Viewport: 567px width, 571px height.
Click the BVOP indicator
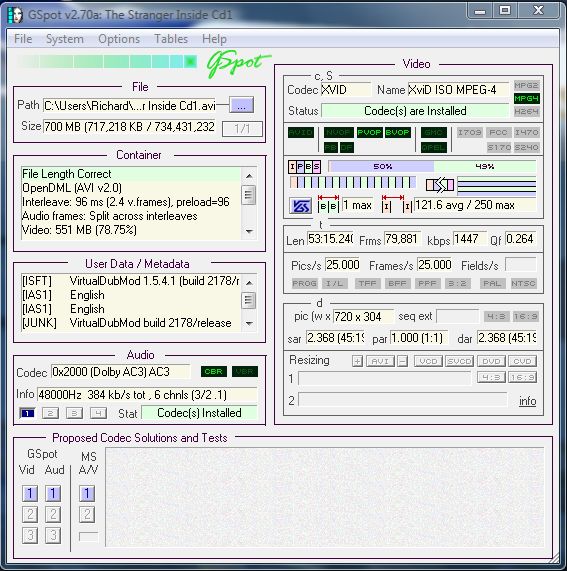(x=397, y=132)
